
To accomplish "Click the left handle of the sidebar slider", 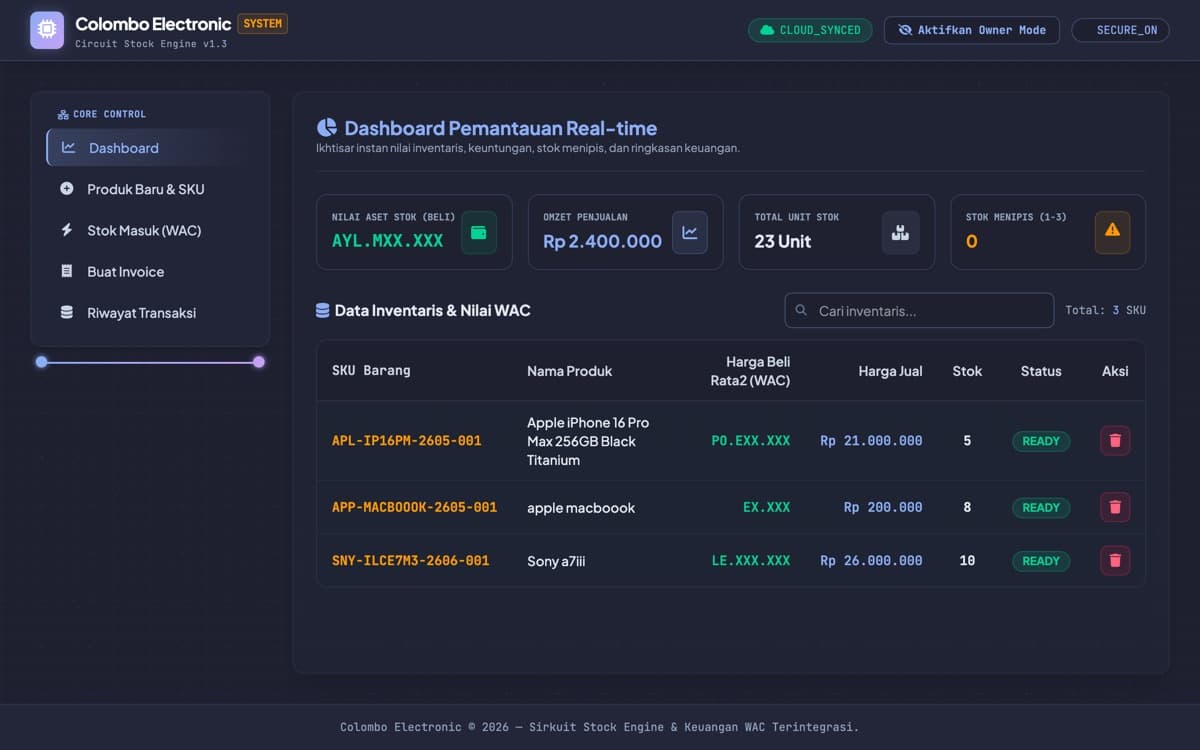I will tap(41, 362).
